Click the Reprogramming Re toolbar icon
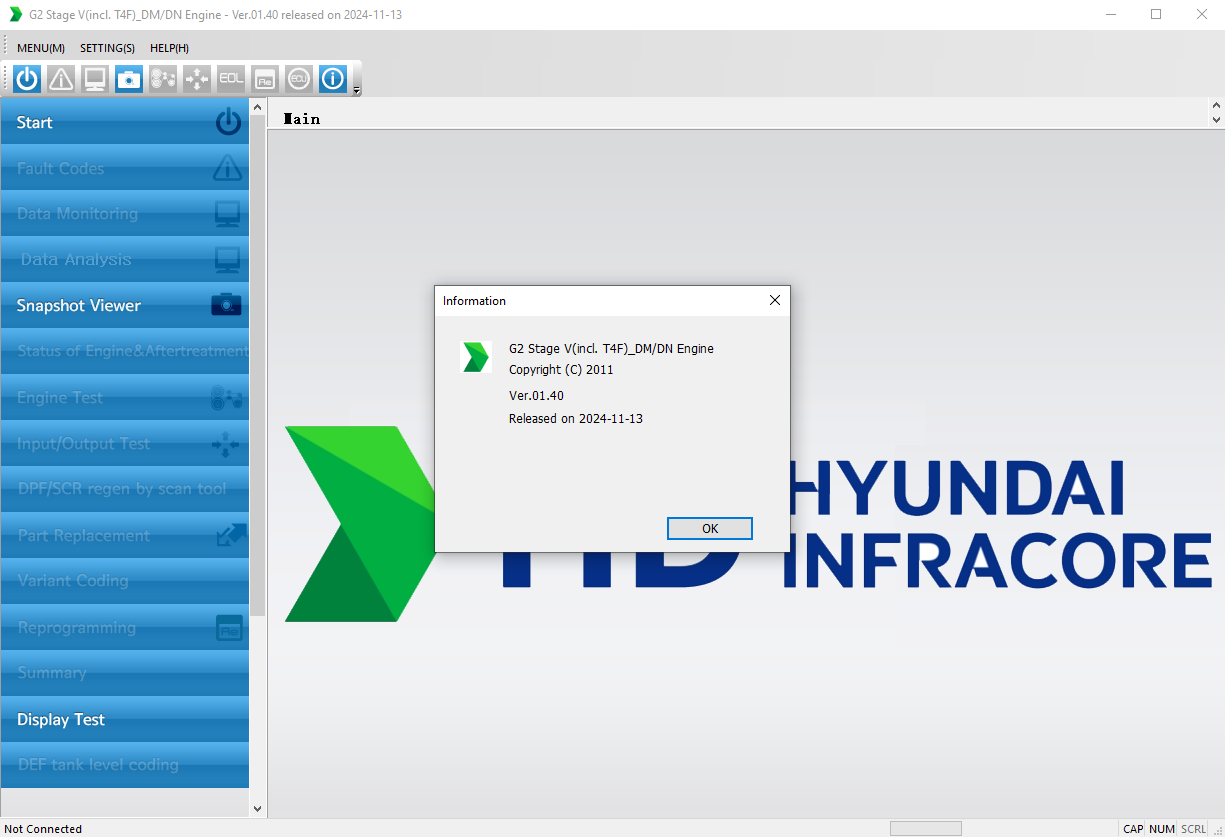Image resolution: width=1225 pixels, height=837 pixels. coord(265,79)
